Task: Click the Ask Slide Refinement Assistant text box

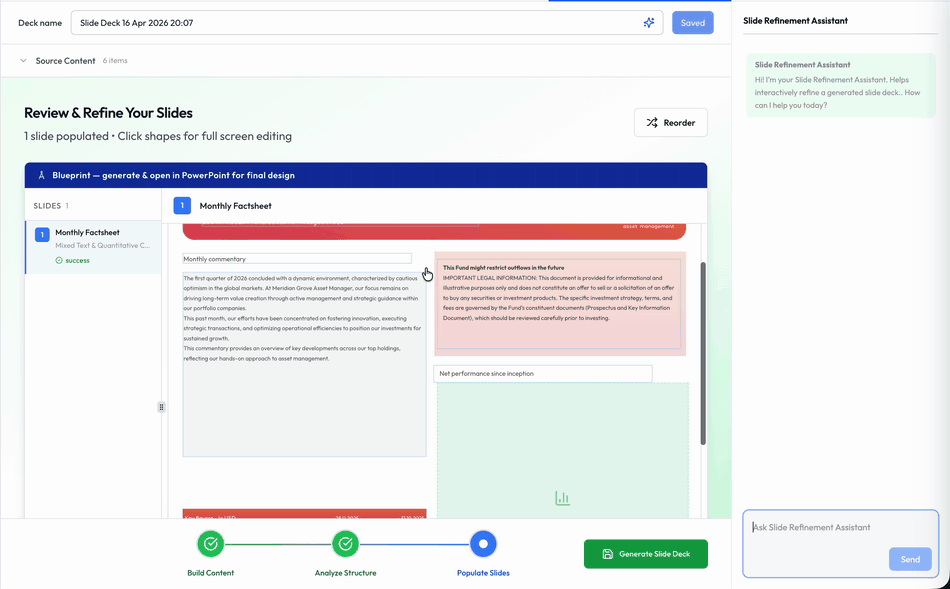Action: (840, 527)
